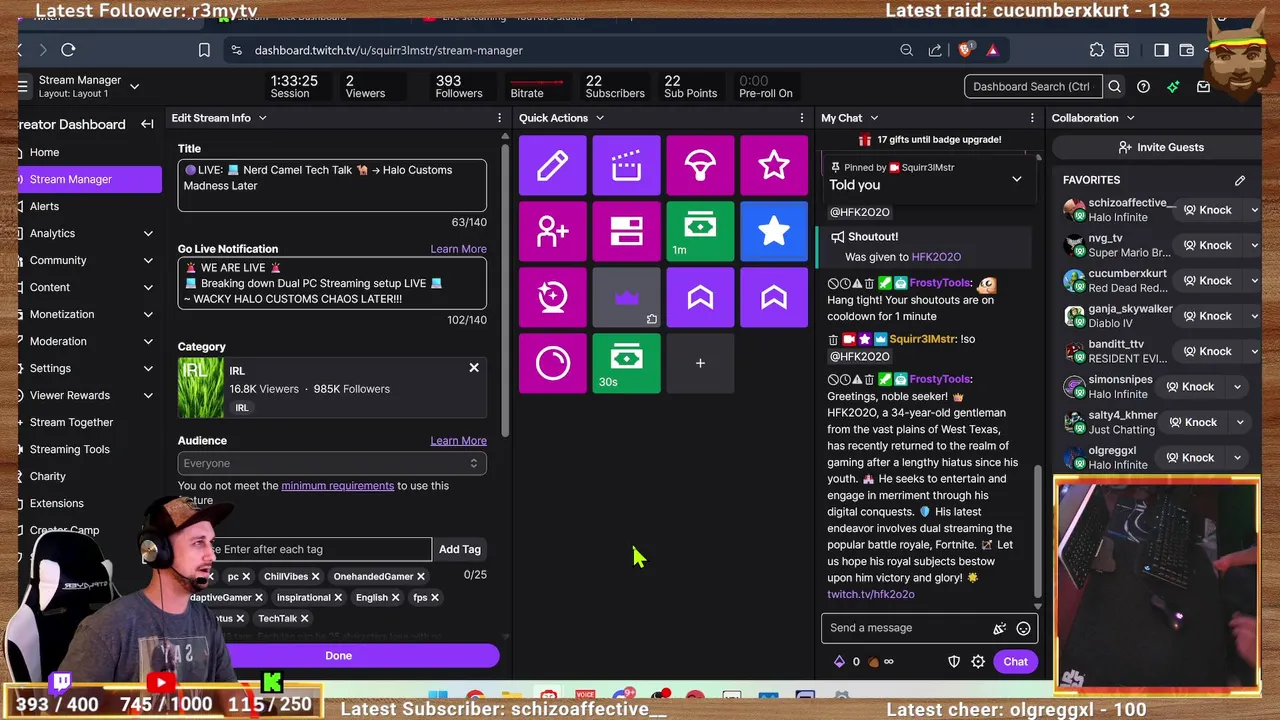Screen dimensions: 1280x720
Task: Expand the Monetization sidebar section
Action: [148, 314]
